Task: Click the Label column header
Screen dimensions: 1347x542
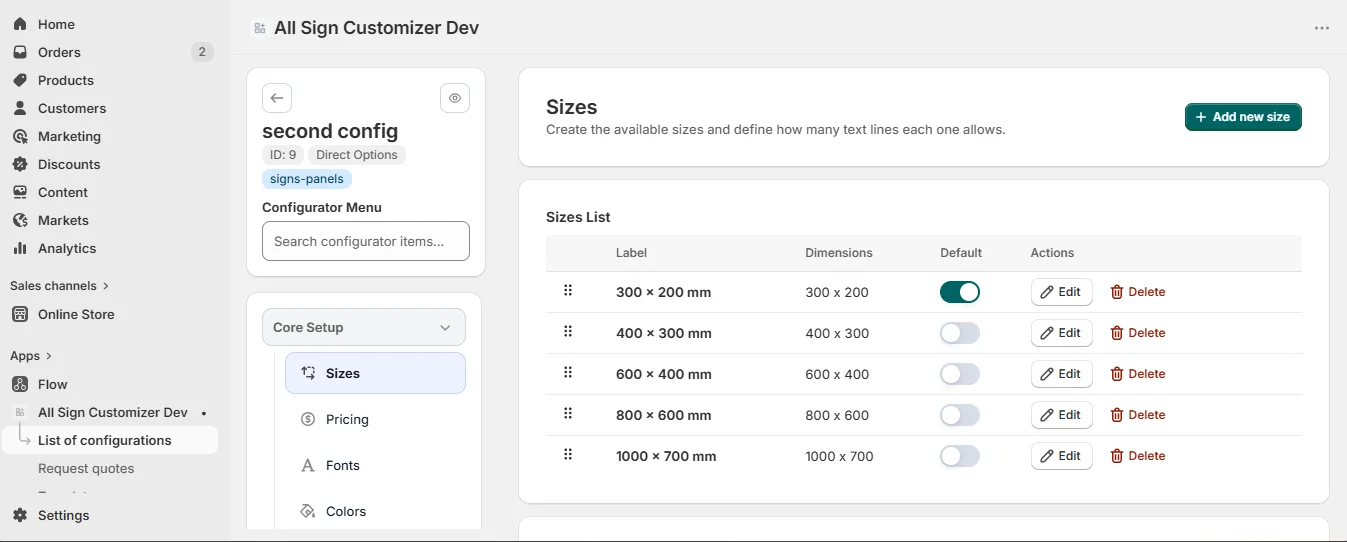Action: tap(631, 253)
